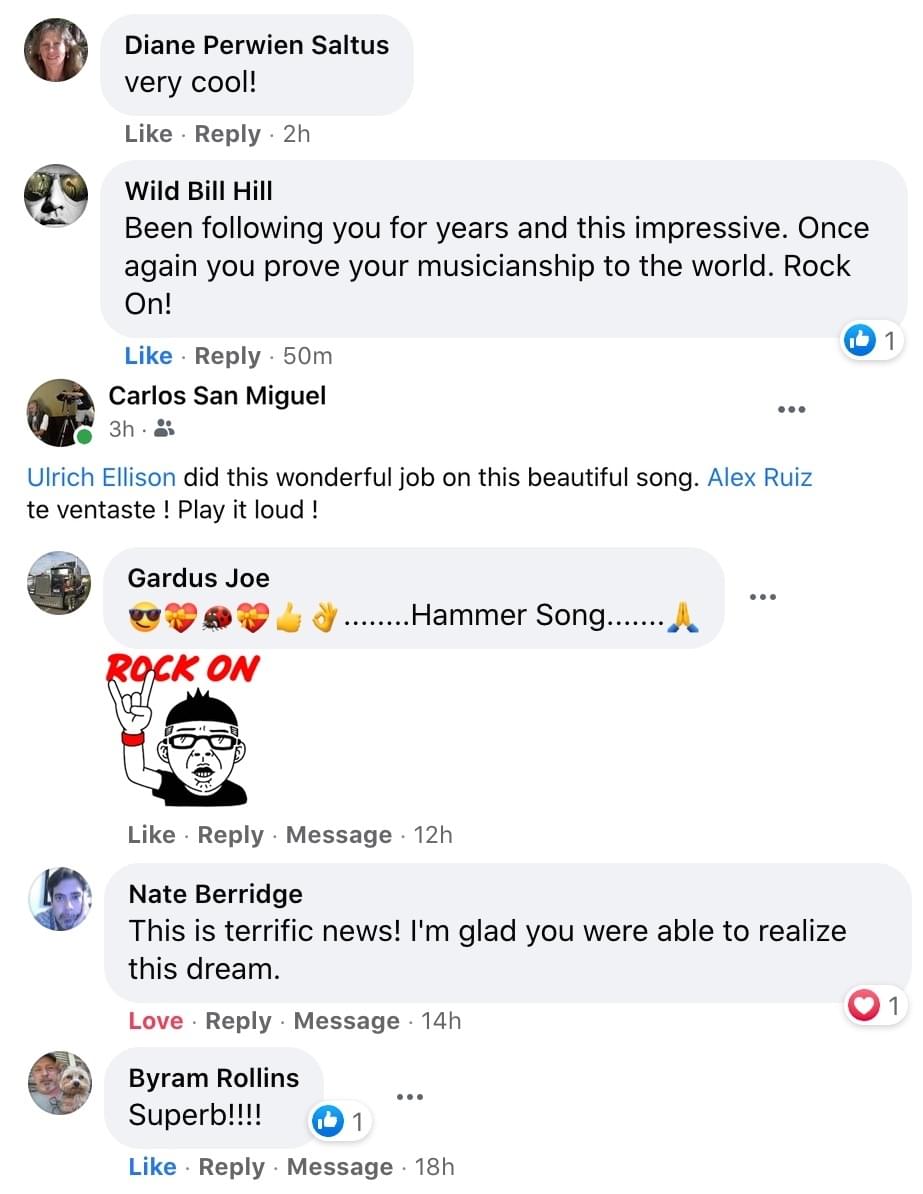Show the like count on Byram Rollins's comment
The height and width of the screenshot is (1194, 923).
point(341,1123)
